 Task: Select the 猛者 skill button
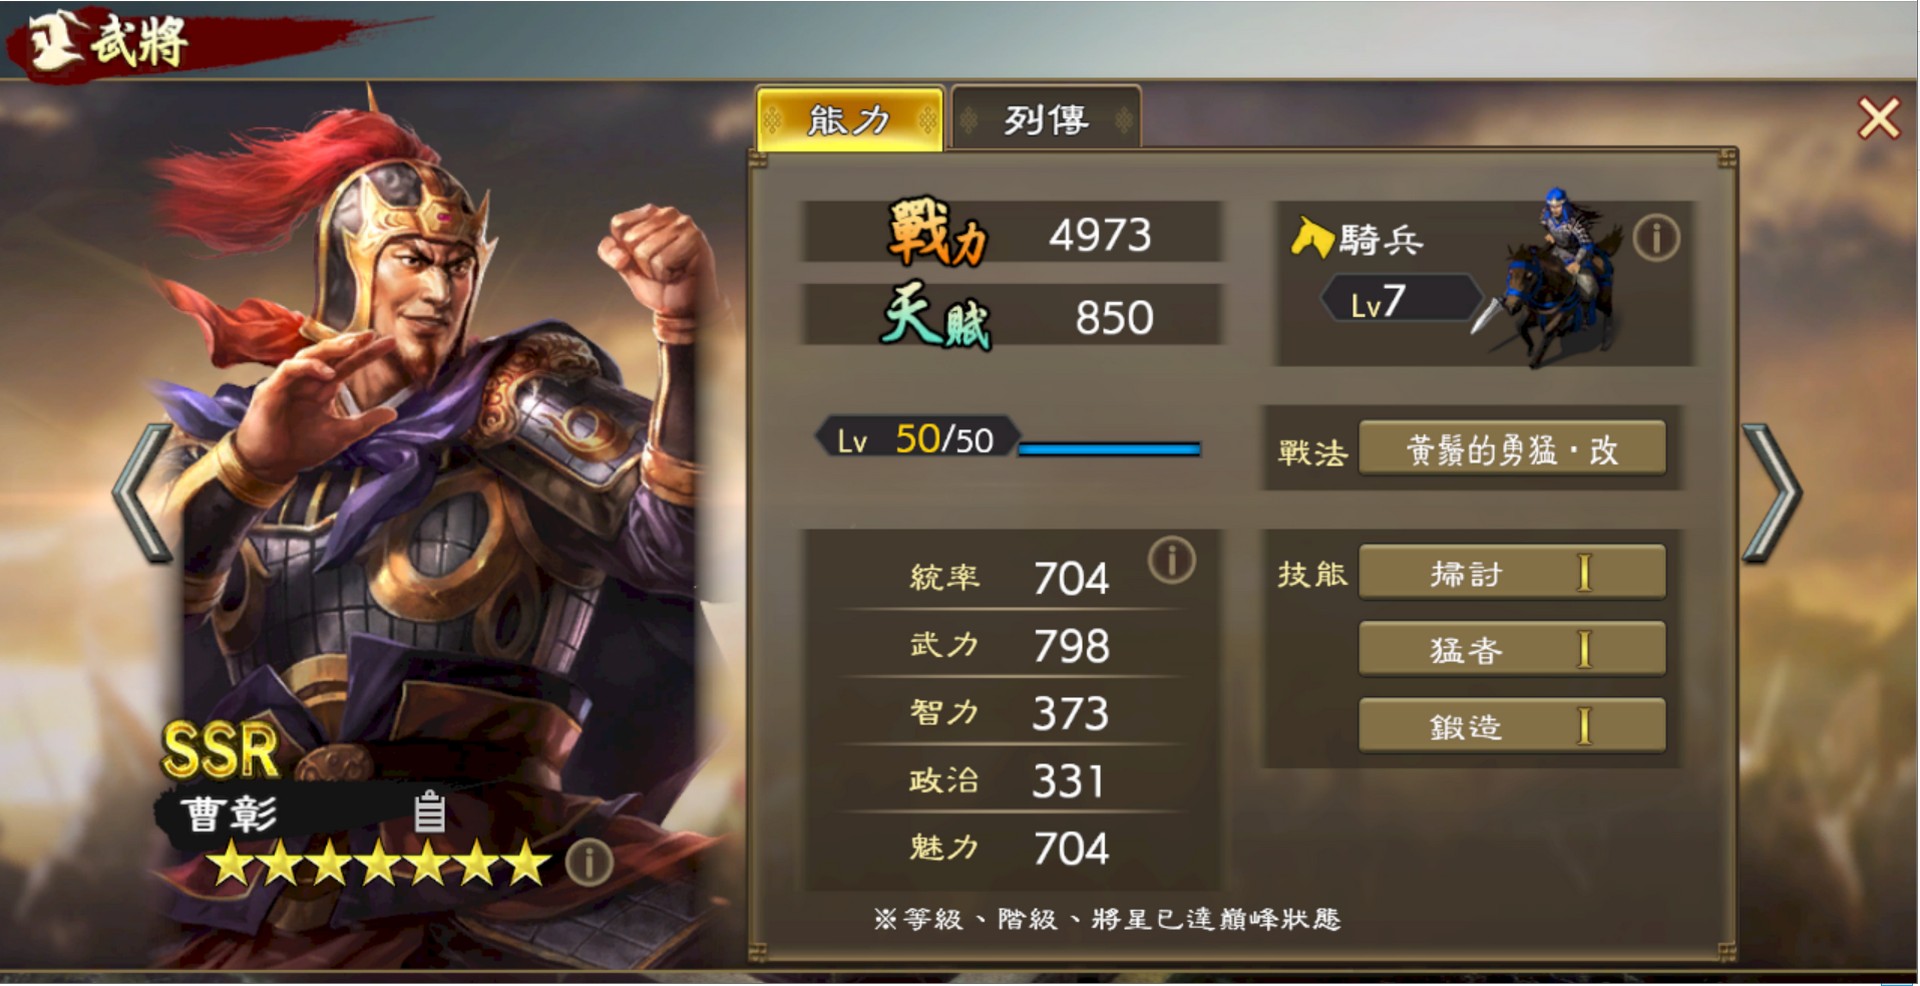click(1512, 649)
